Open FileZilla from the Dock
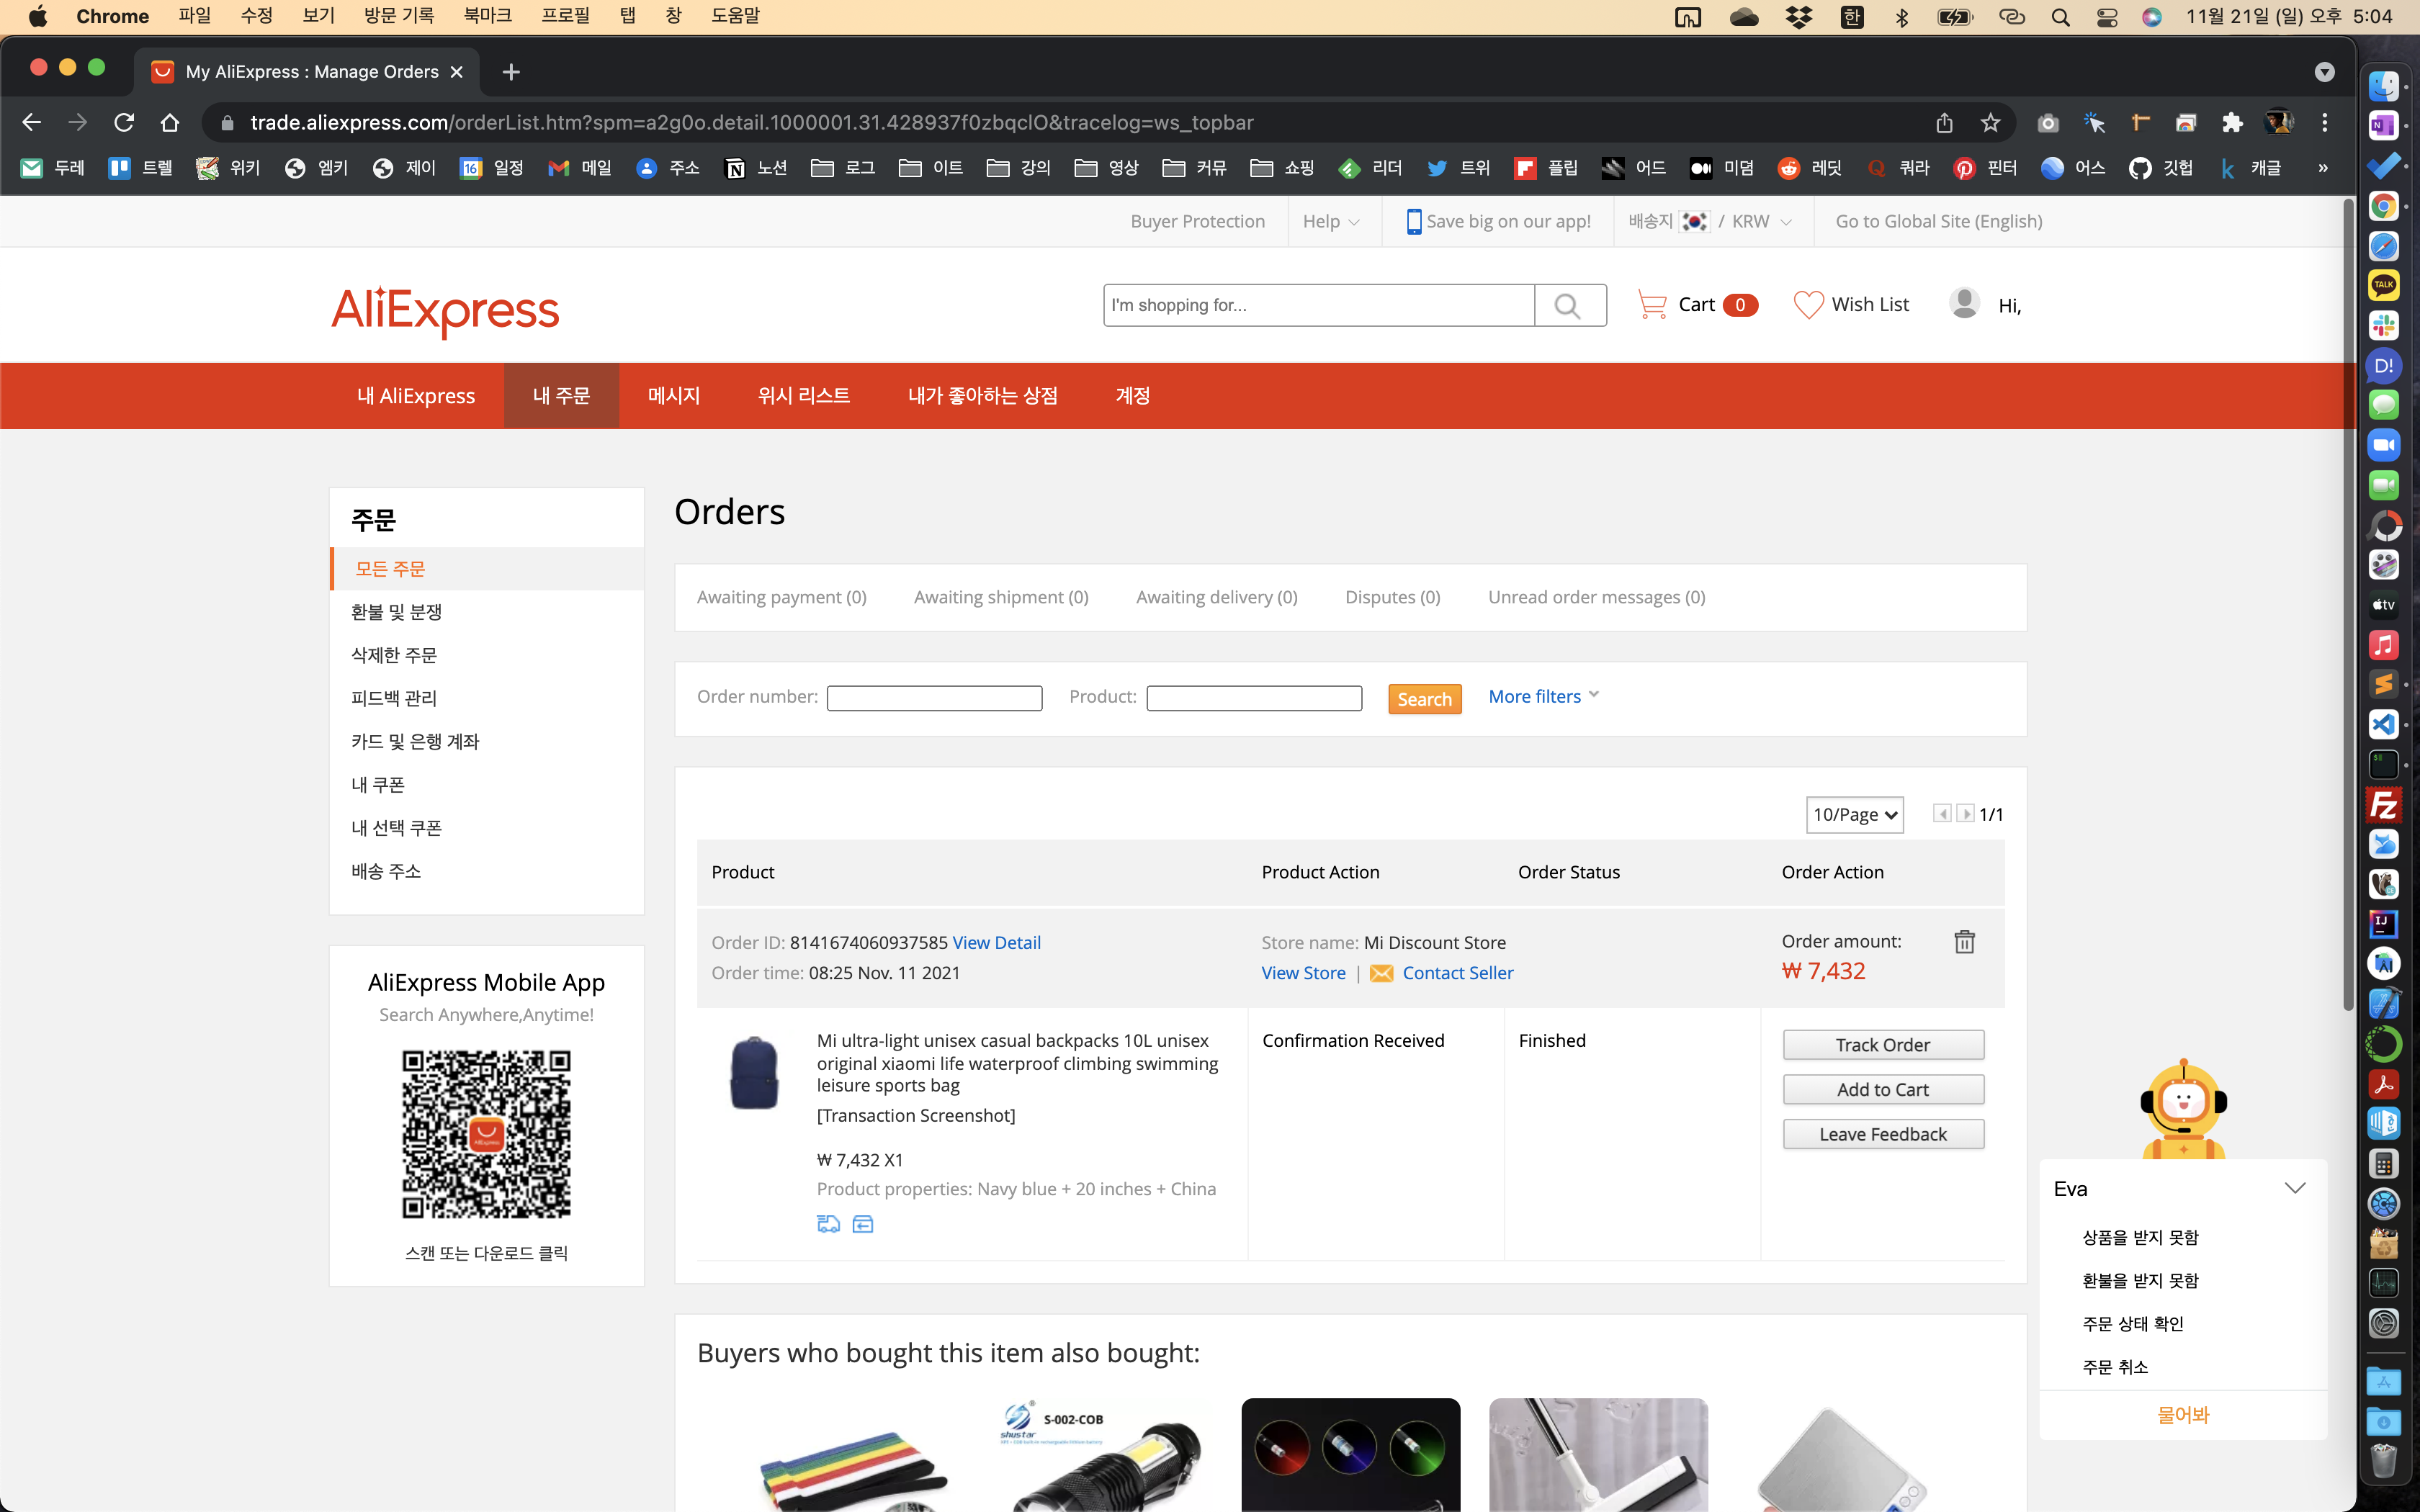The width and height of the screenshot is (2420, 1512). click(2383, 805)
